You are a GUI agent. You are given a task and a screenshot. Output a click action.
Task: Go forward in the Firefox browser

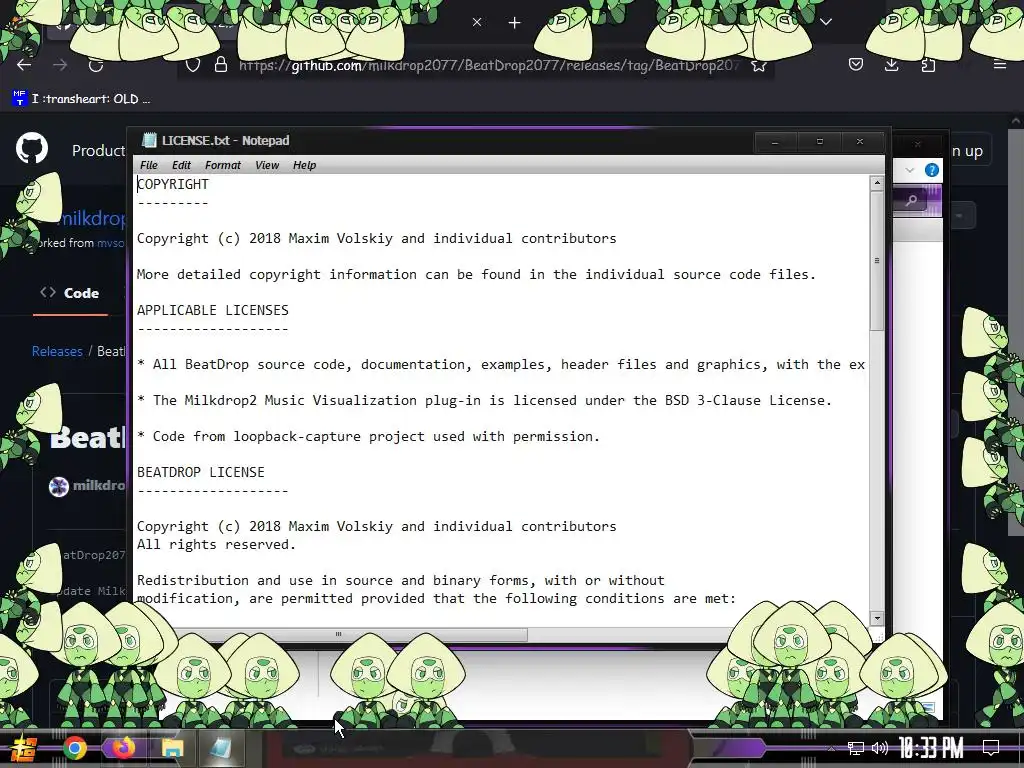click(x=60, y=65)
